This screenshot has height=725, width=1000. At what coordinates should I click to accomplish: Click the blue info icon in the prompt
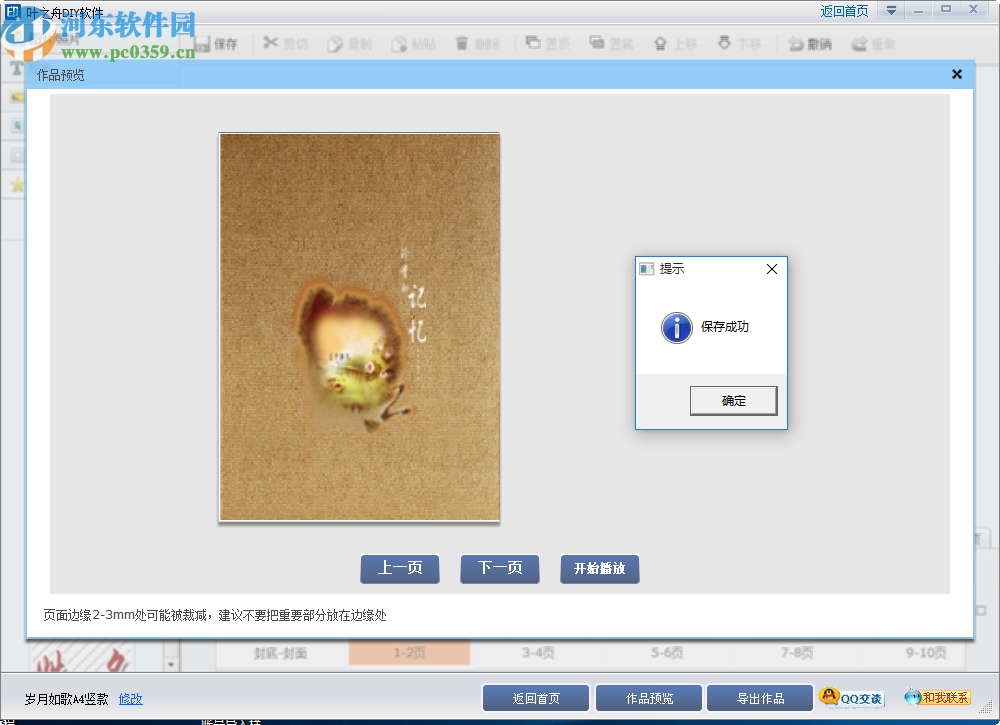pos(677,328)
